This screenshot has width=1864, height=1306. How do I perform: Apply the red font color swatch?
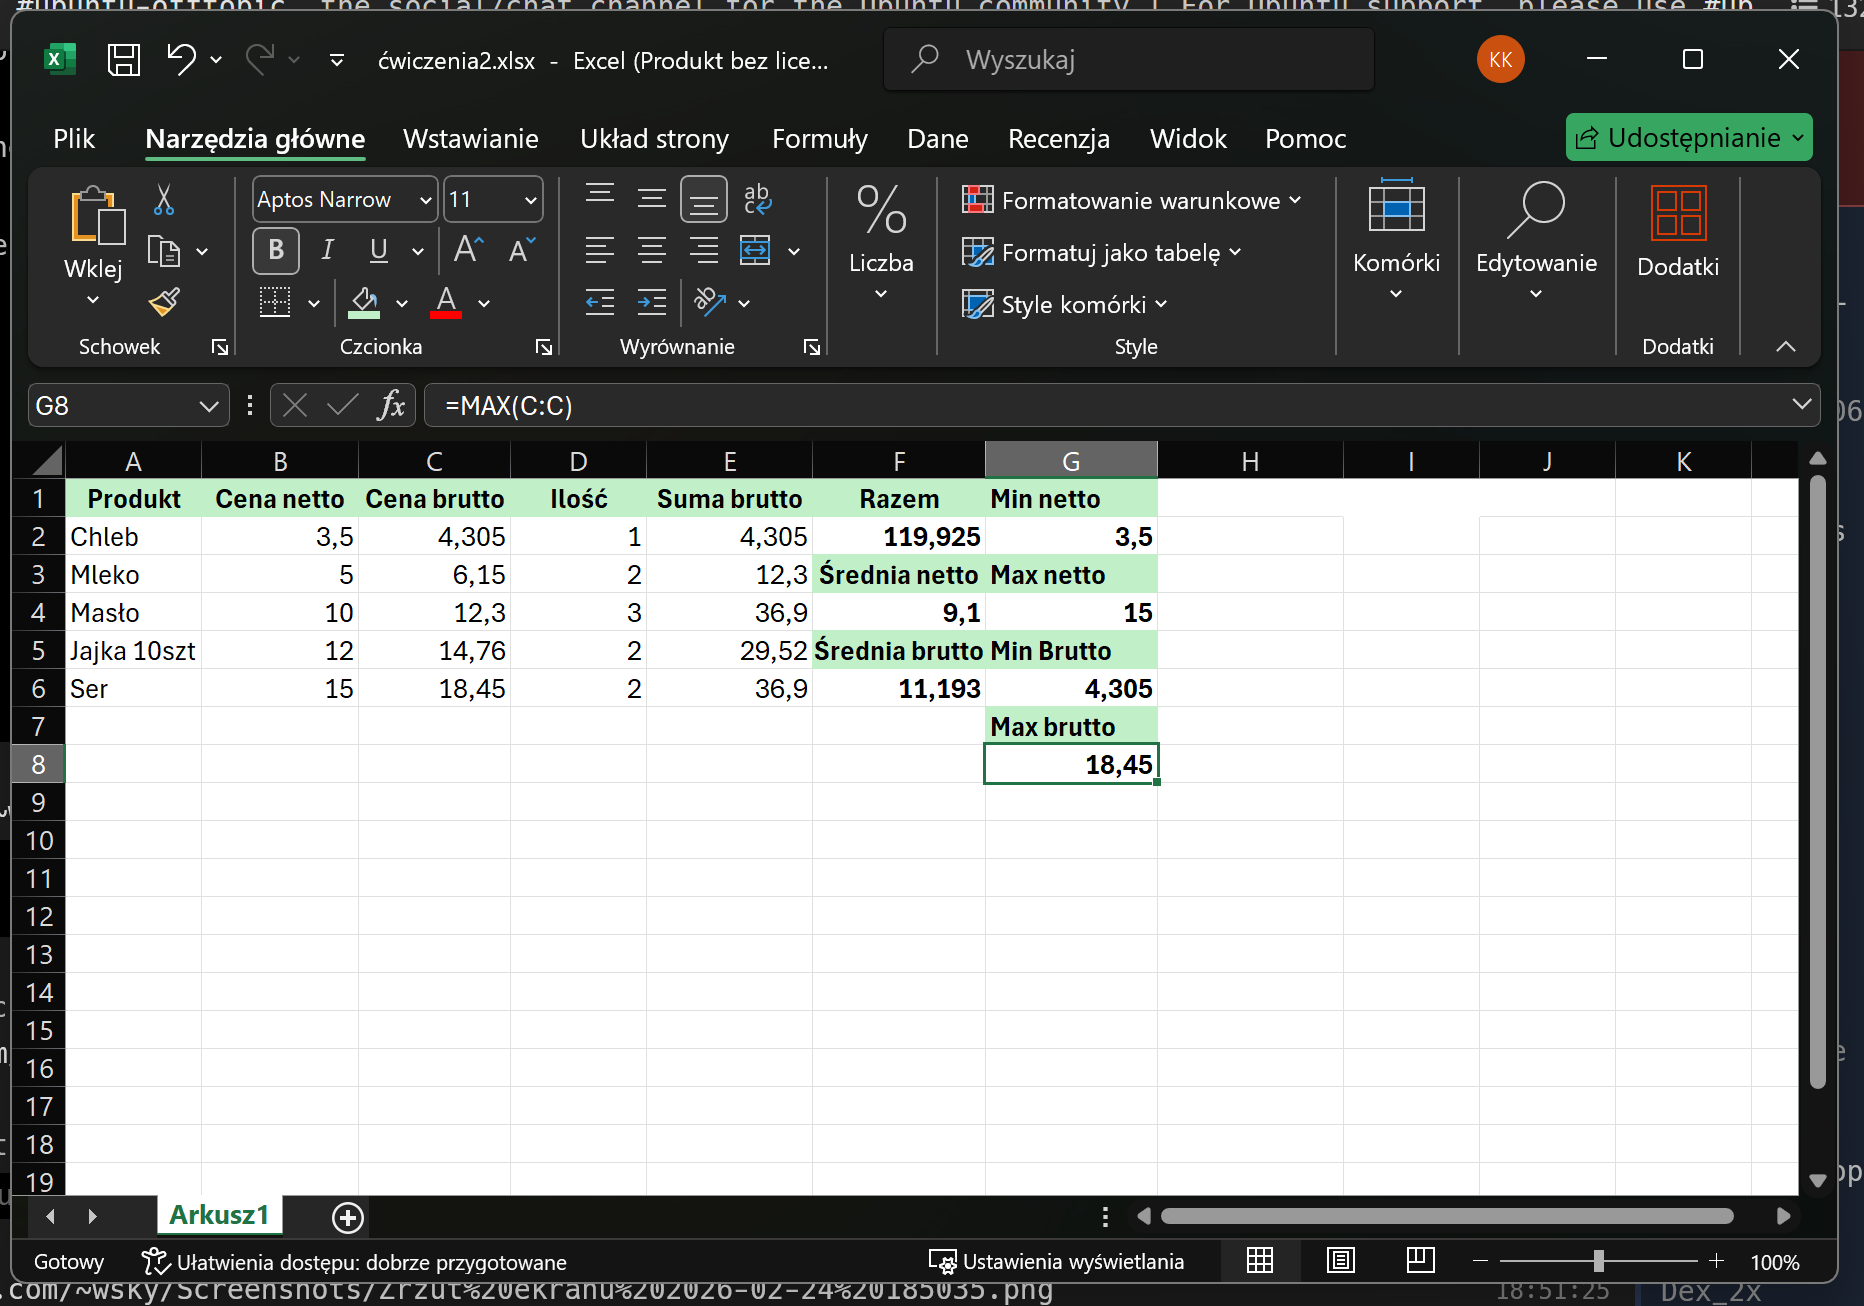click(x=446, y=302)
